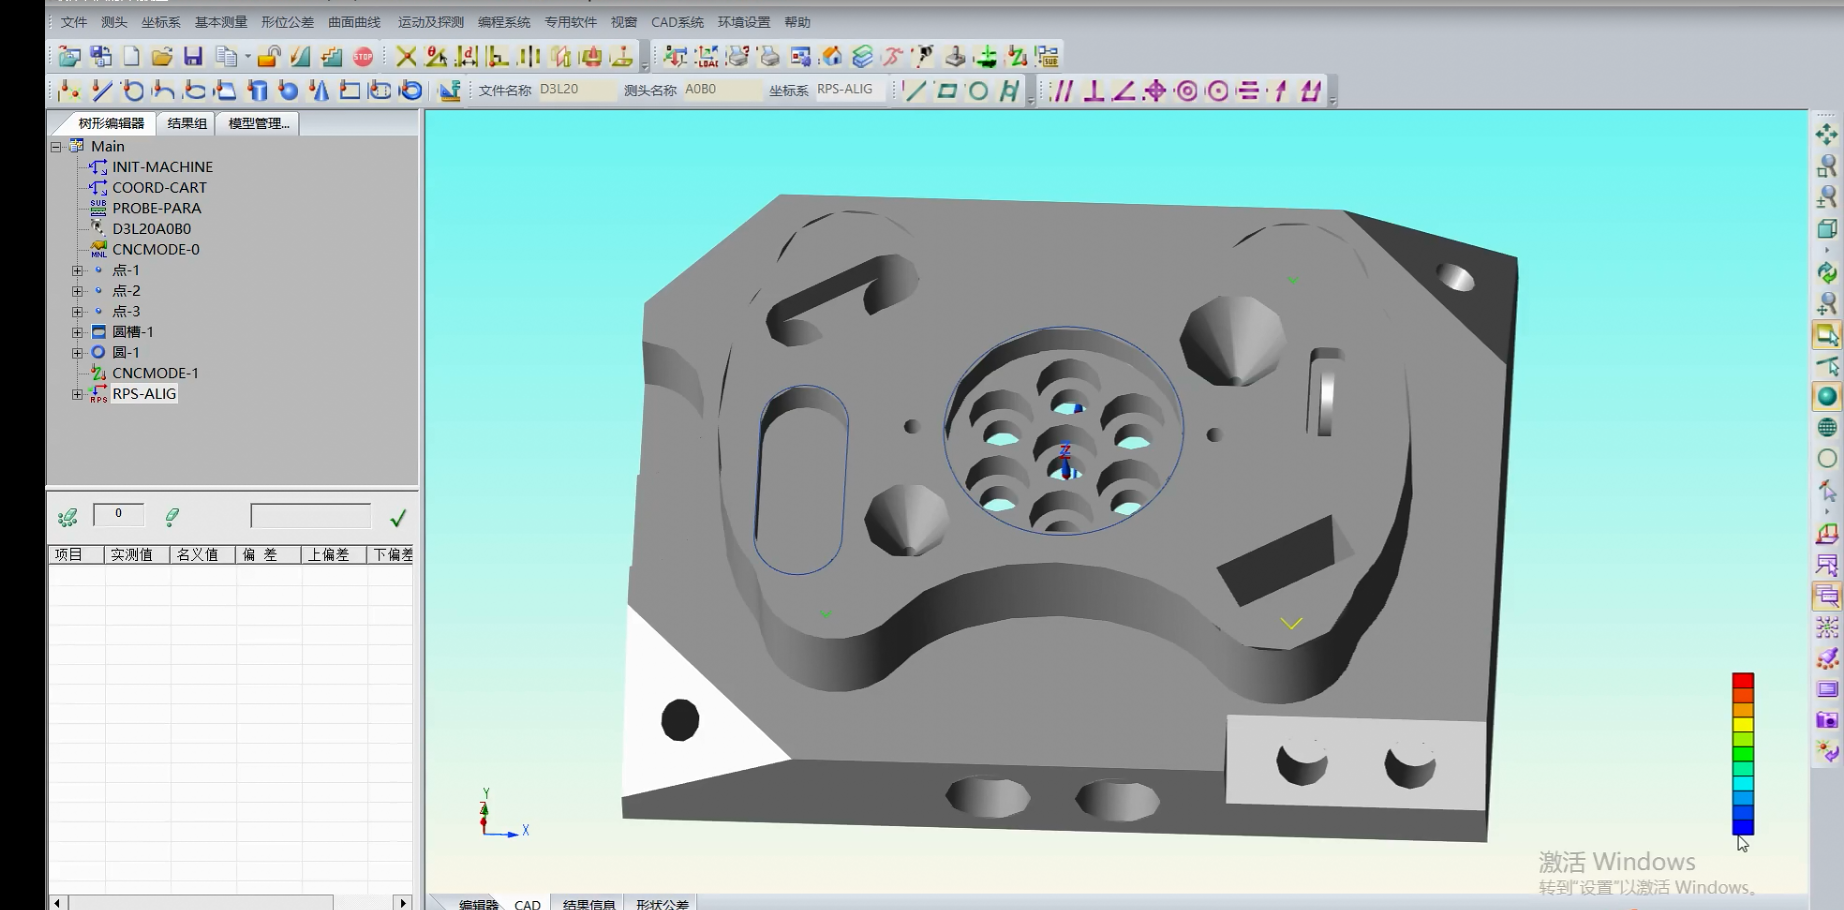Click the pan move arrows icon in CAD sidebar

point(1827,134)
